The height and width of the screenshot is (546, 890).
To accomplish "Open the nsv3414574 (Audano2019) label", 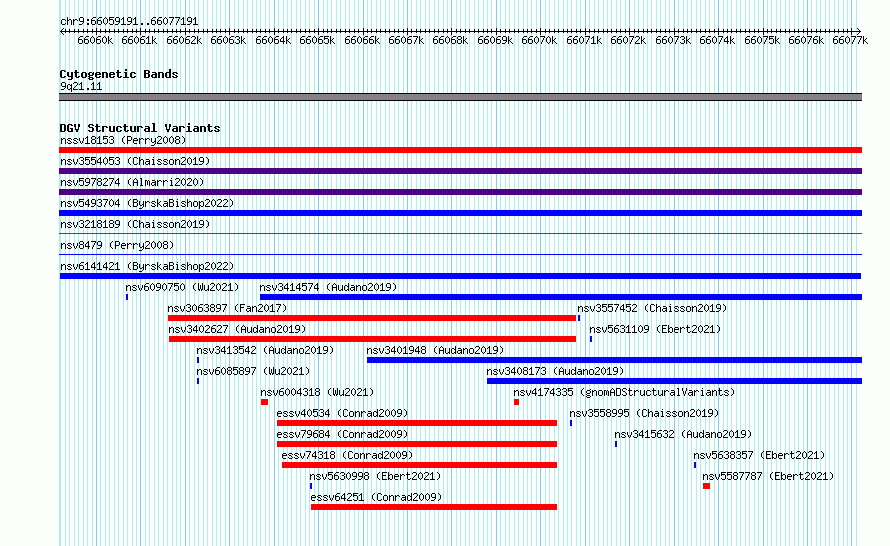I will tap(328, 287).
